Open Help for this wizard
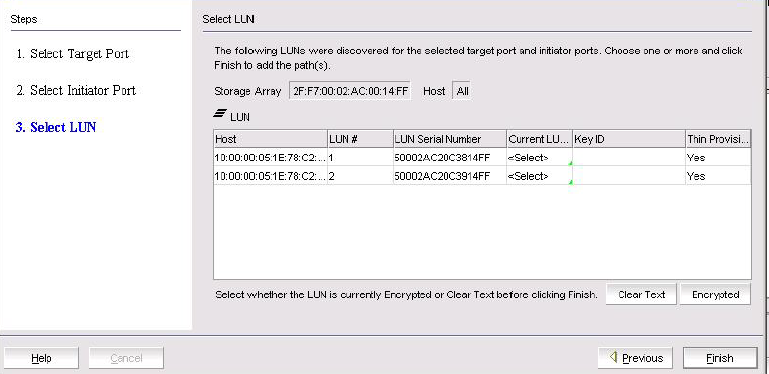 pyautogui.click(x=41, y=358)
